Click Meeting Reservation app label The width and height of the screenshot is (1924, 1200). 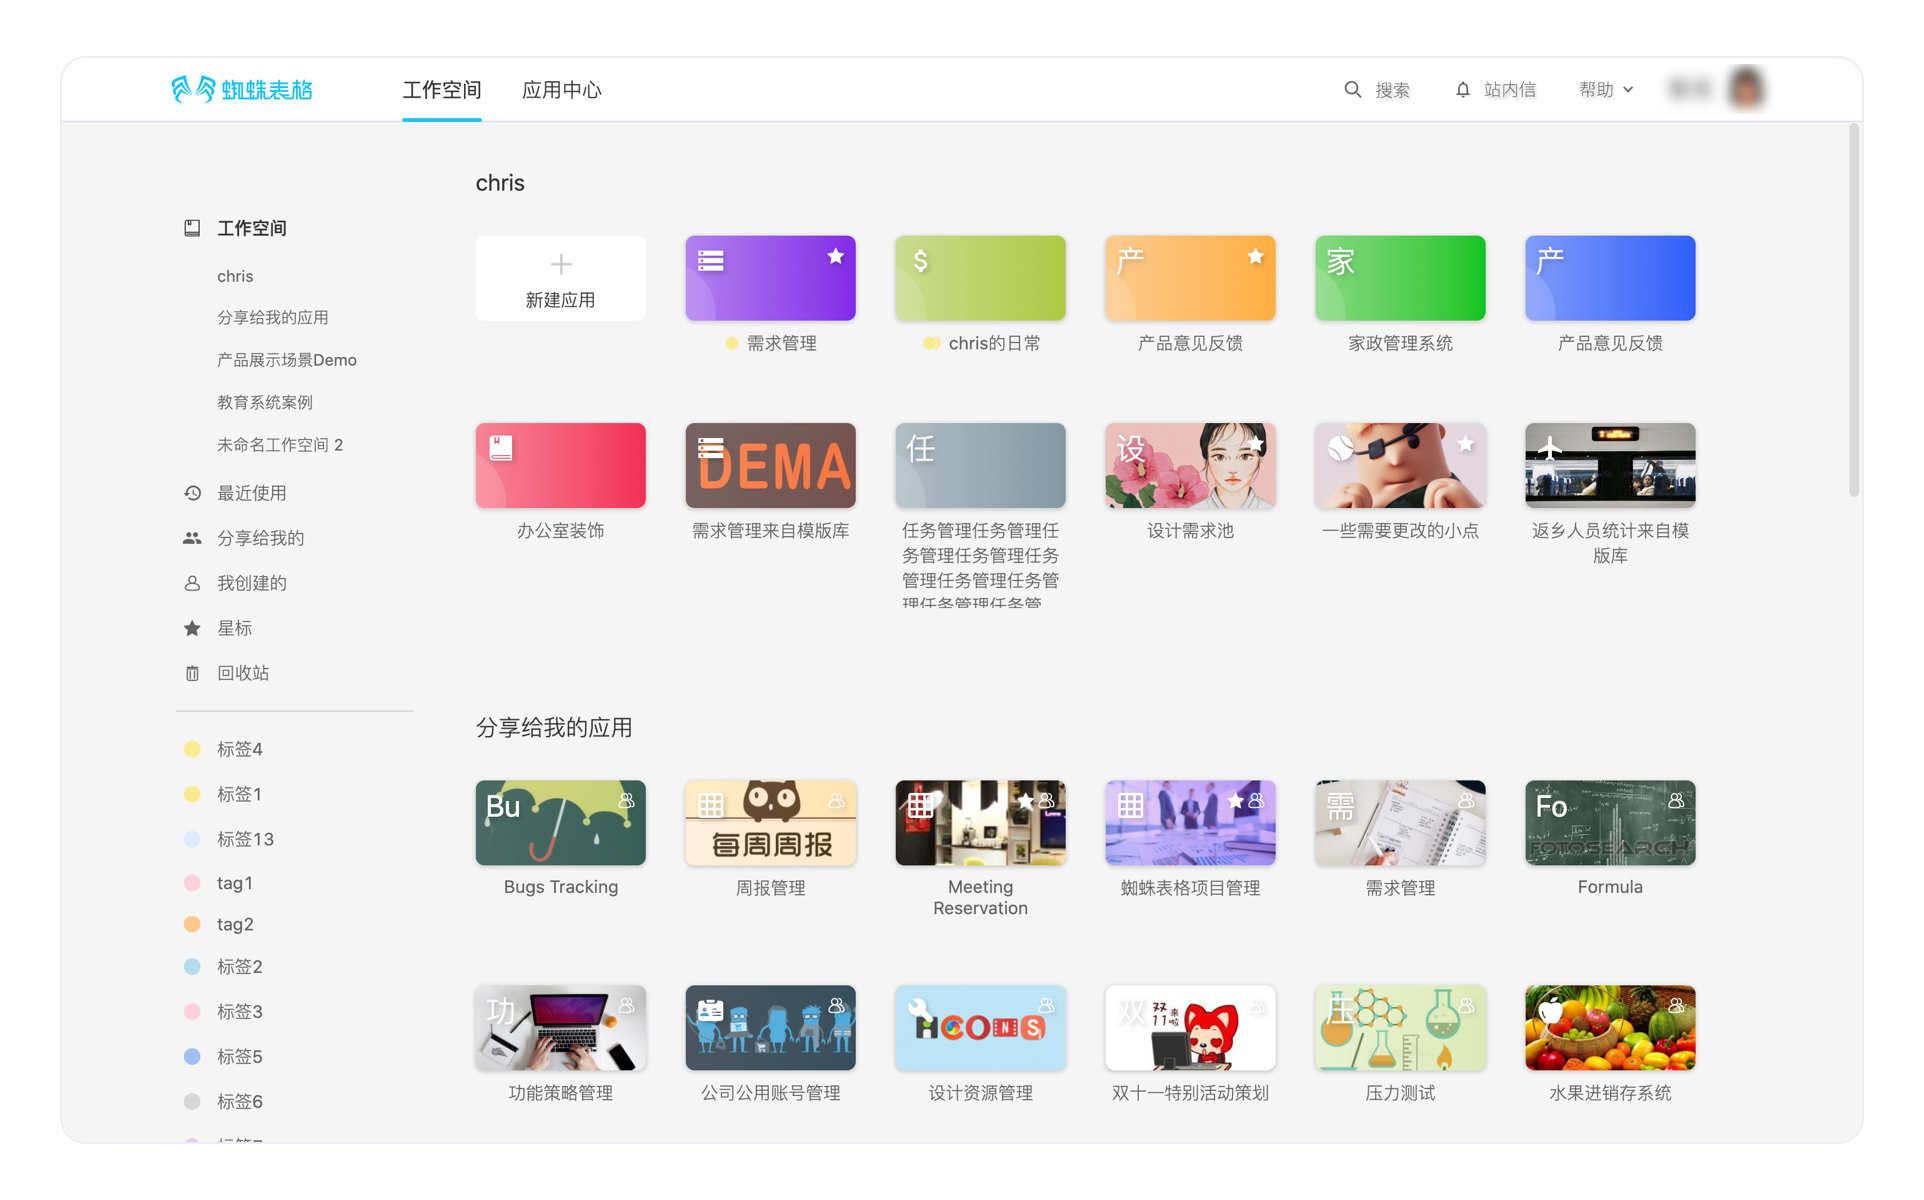tap(980, 897)
